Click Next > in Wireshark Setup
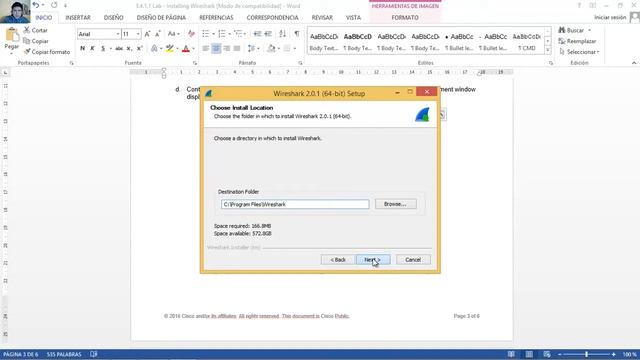This screenshot has height=360, width=640. point(373,260)
